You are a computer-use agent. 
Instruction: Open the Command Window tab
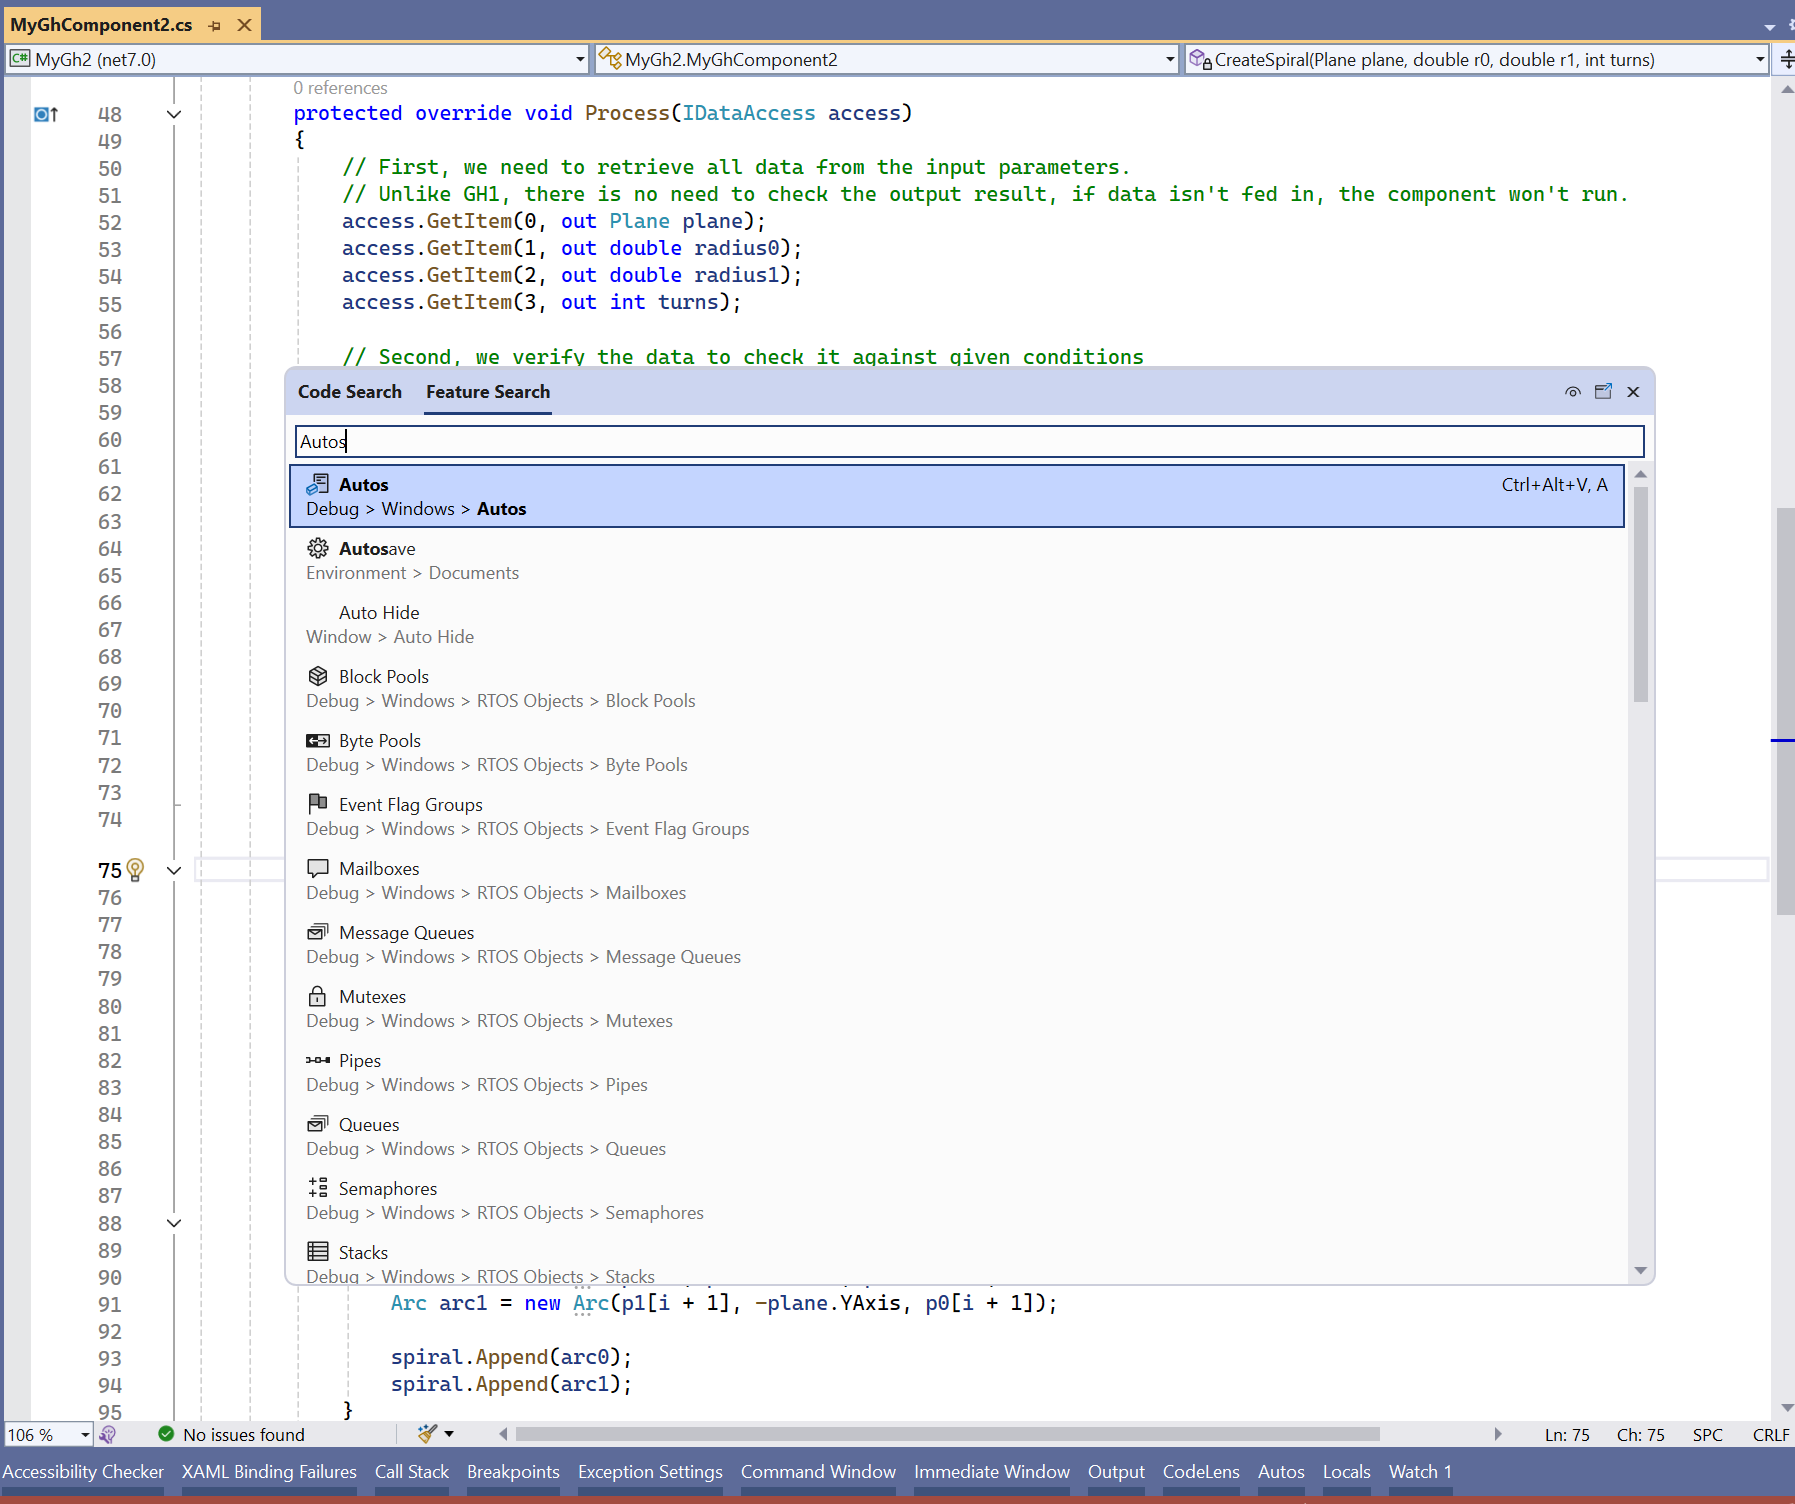tap(818, 1472)
